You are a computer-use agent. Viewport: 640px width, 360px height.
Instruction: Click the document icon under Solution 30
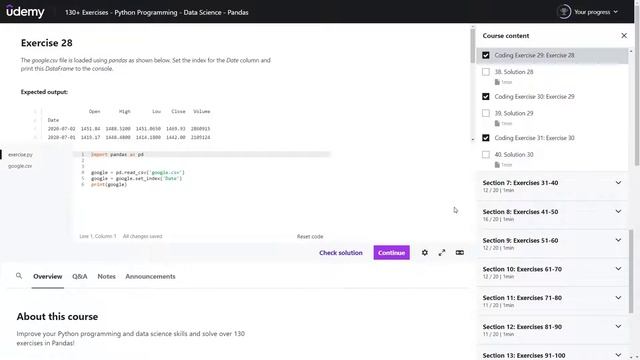pyautogui.click(x=497, y=165)
